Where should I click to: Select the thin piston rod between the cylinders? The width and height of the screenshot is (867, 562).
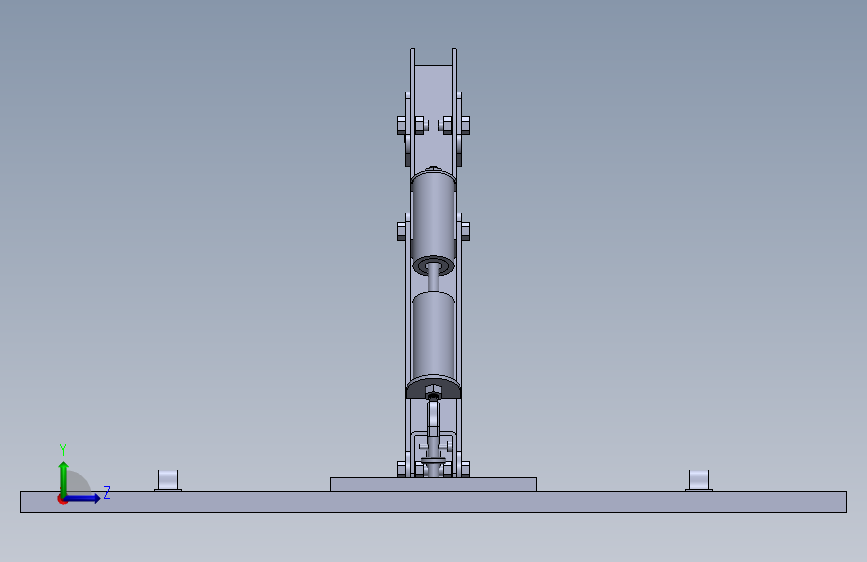tap(434, 279)
